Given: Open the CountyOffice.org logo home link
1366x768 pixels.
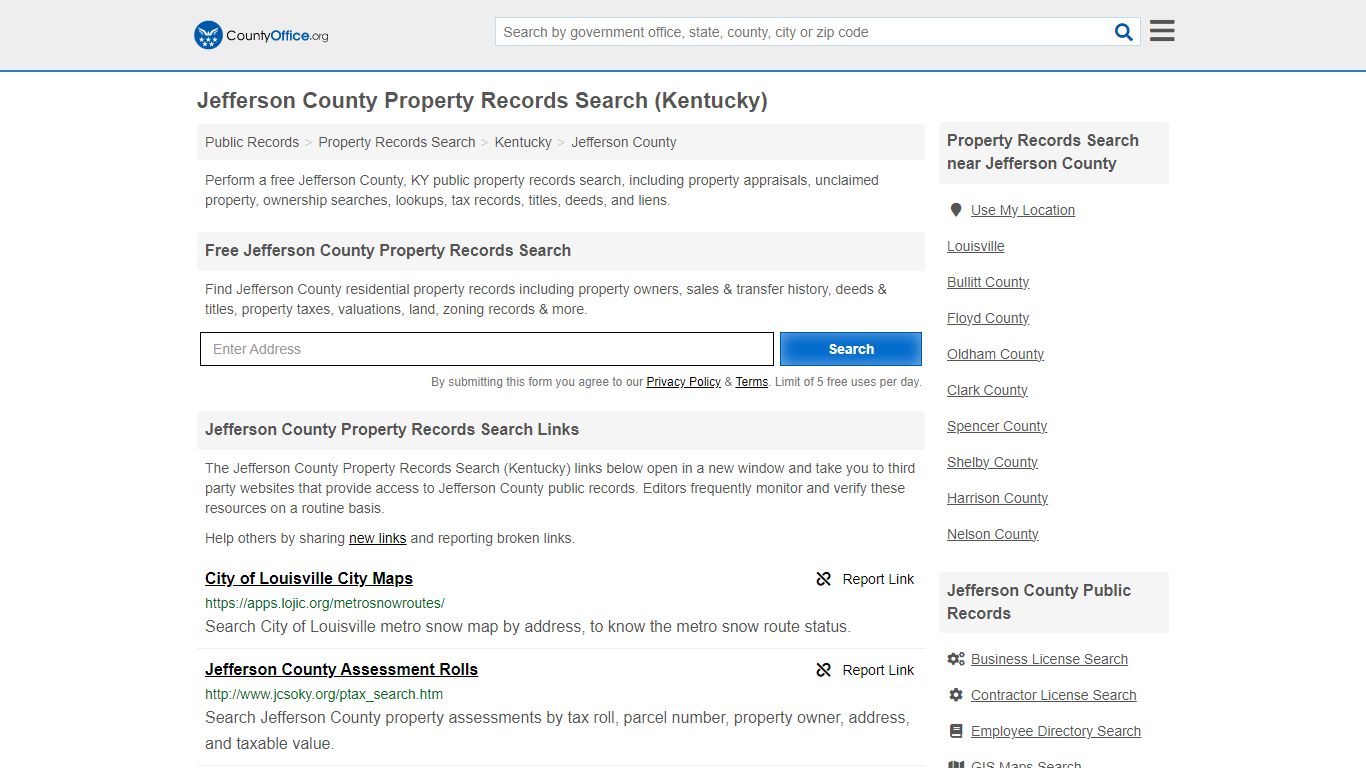Looking at the screenshot, I should (261, 35).
